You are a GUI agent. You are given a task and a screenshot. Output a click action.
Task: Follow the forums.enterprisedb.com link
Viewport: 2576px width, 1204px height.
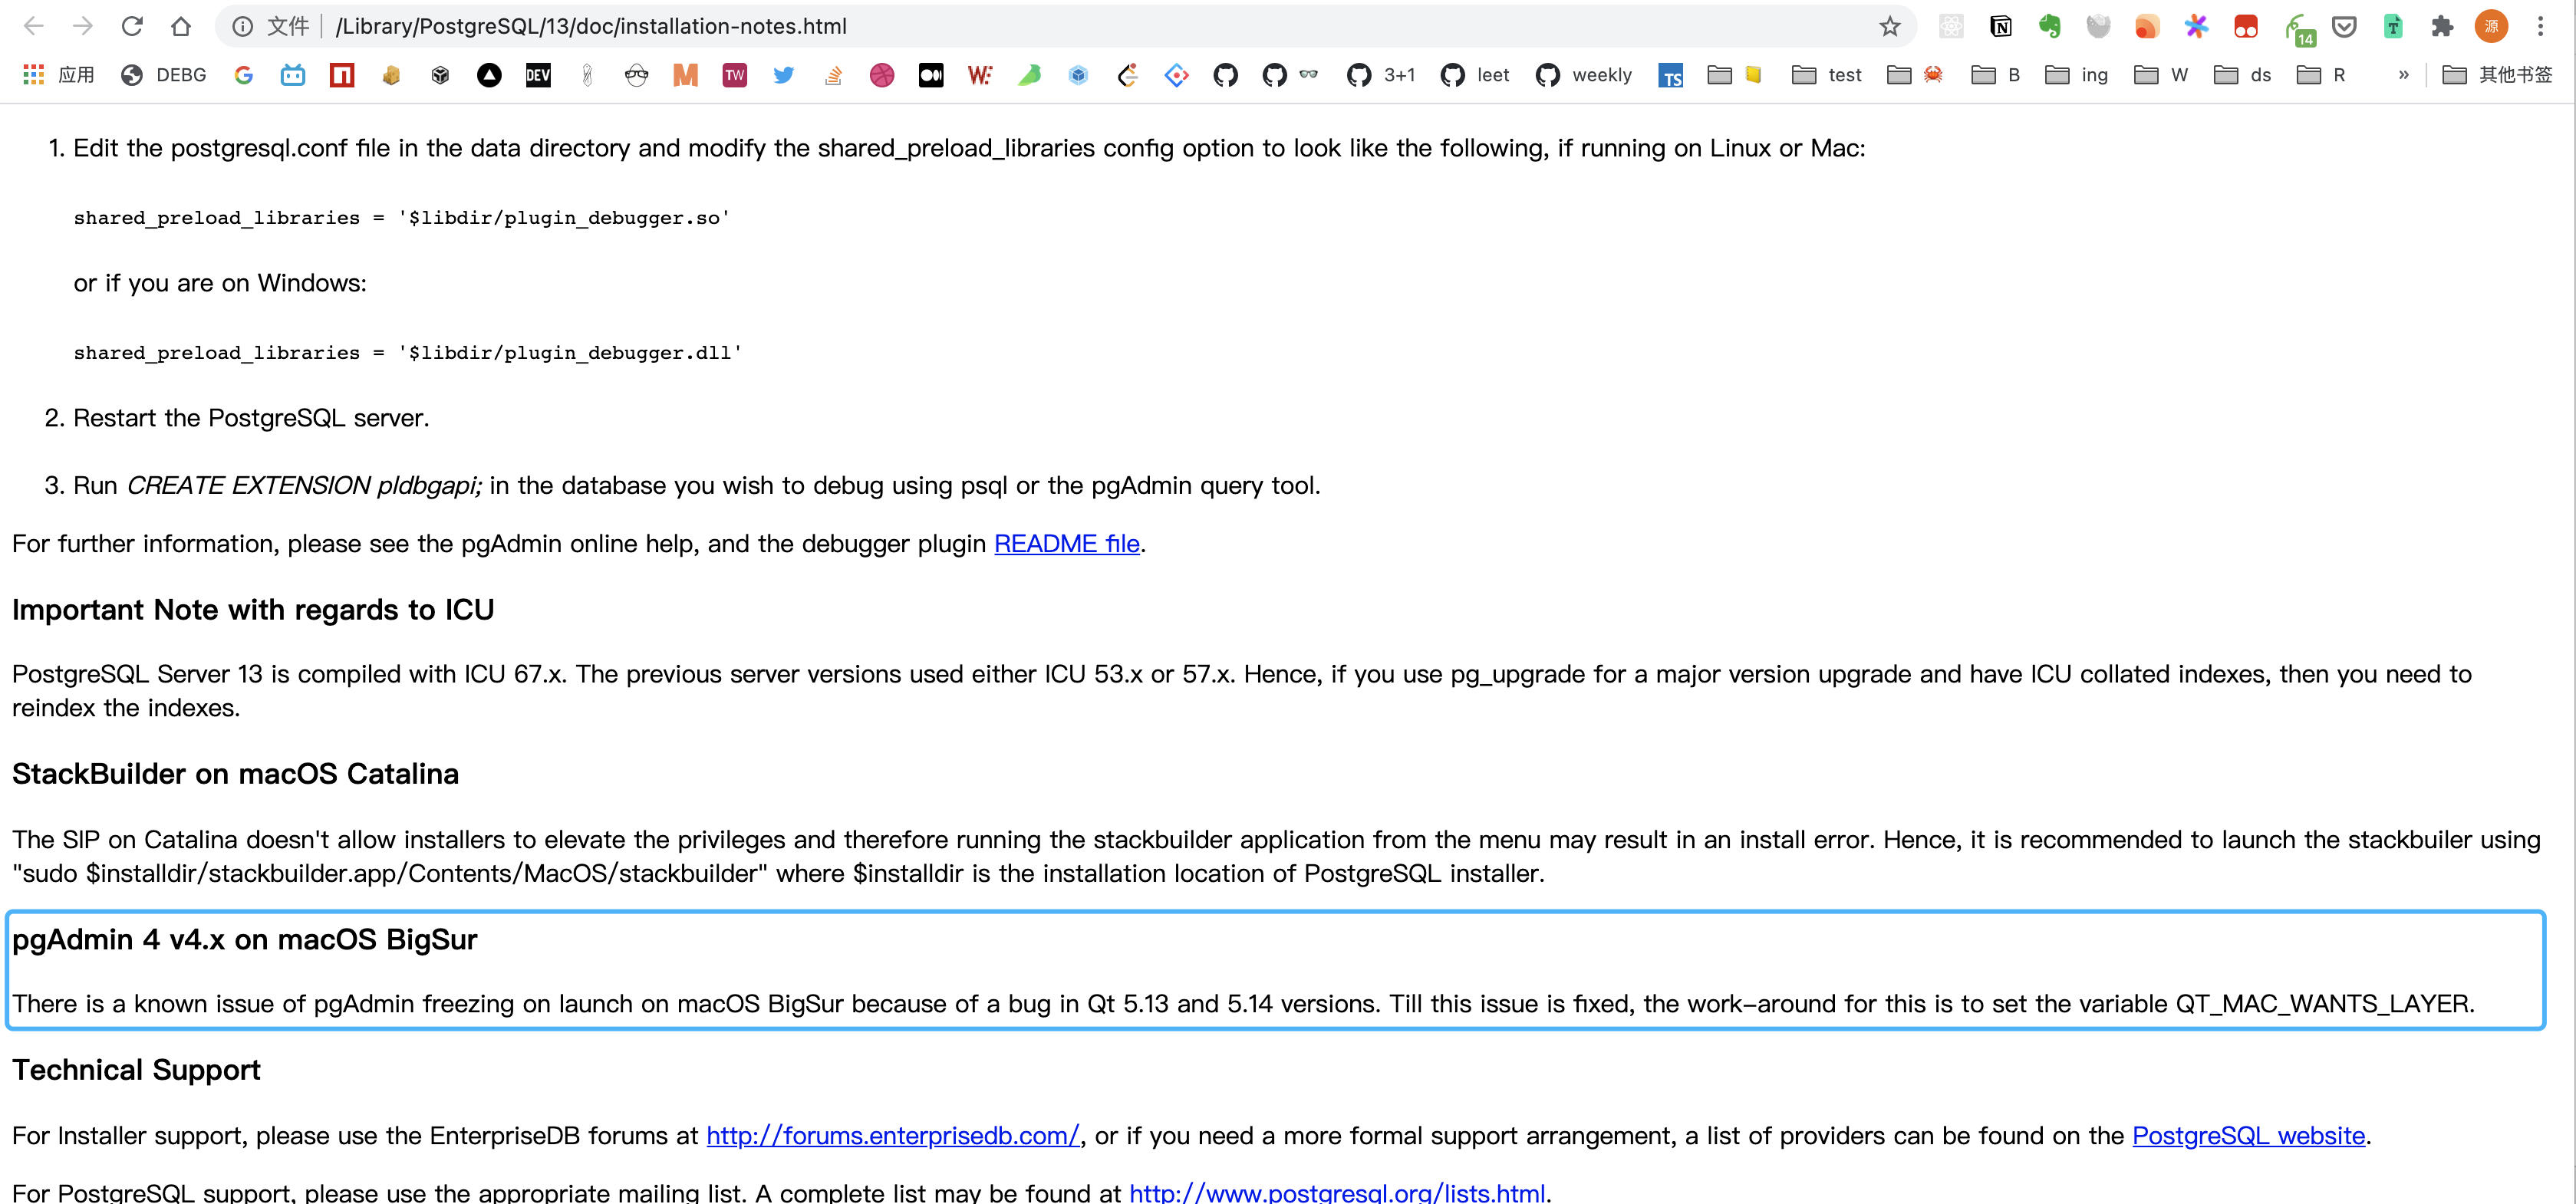[x=892, y=1136]
